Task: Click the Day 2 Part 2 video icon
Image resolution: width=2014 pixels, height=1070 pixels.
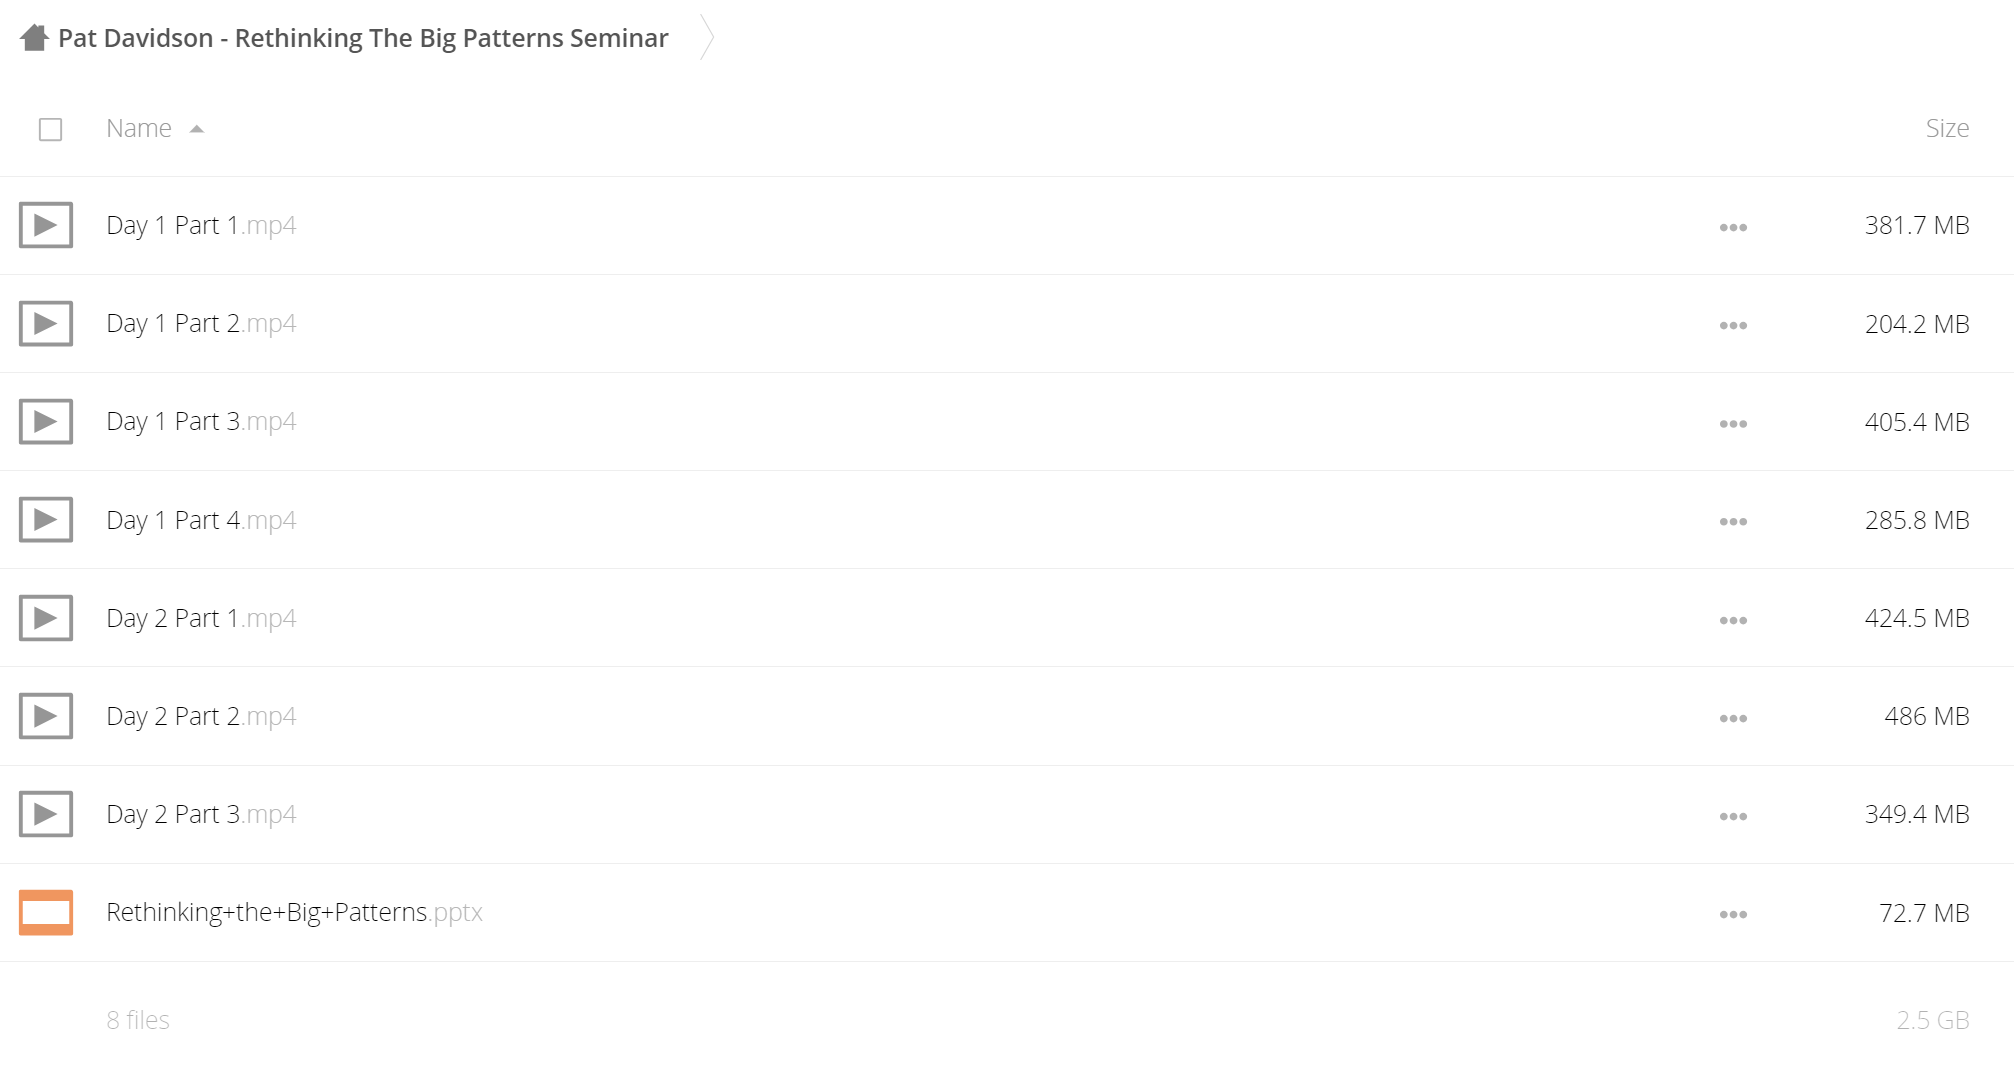Action: [x=46, y=716]
